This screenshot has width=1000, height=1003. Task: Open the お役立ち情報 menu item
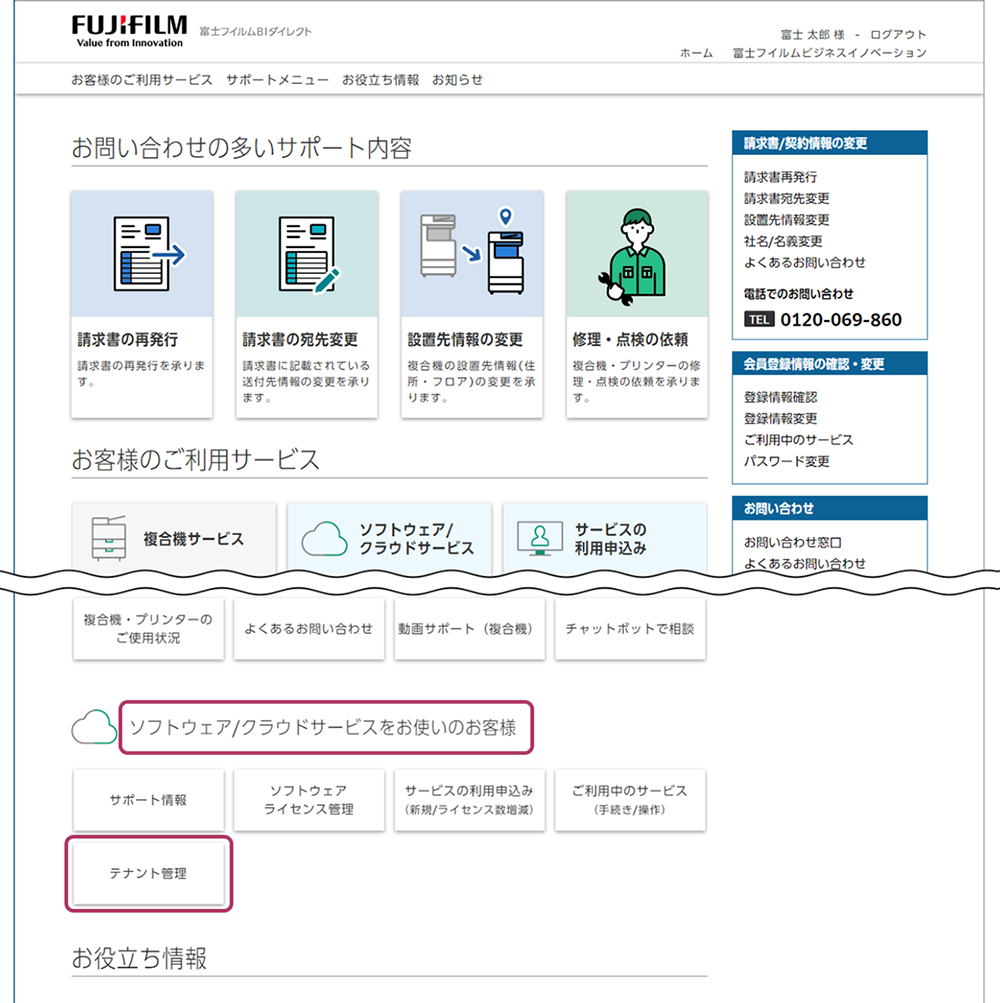(x=380, y=80)
